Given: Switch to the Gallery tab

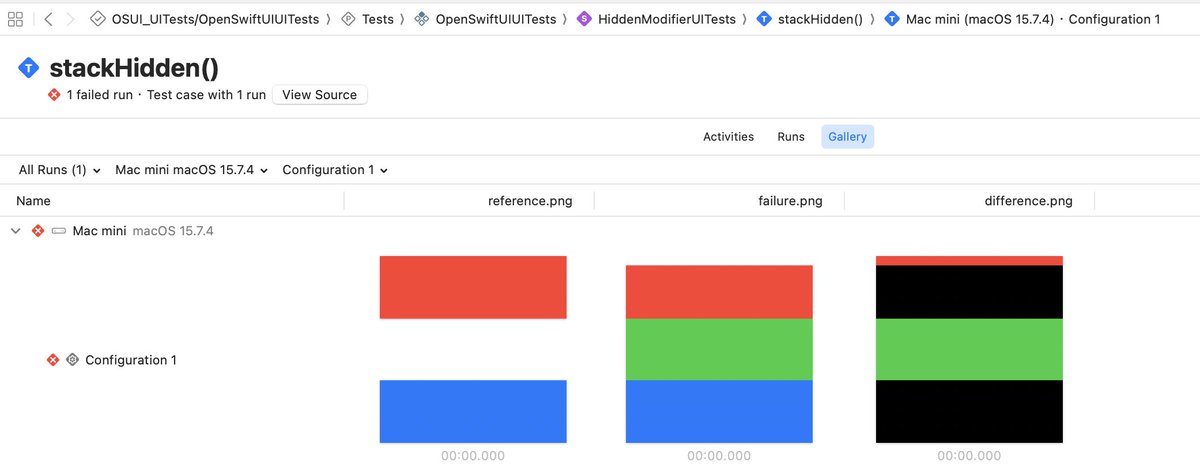Looking at the screenshot, I should coord(848,137).
